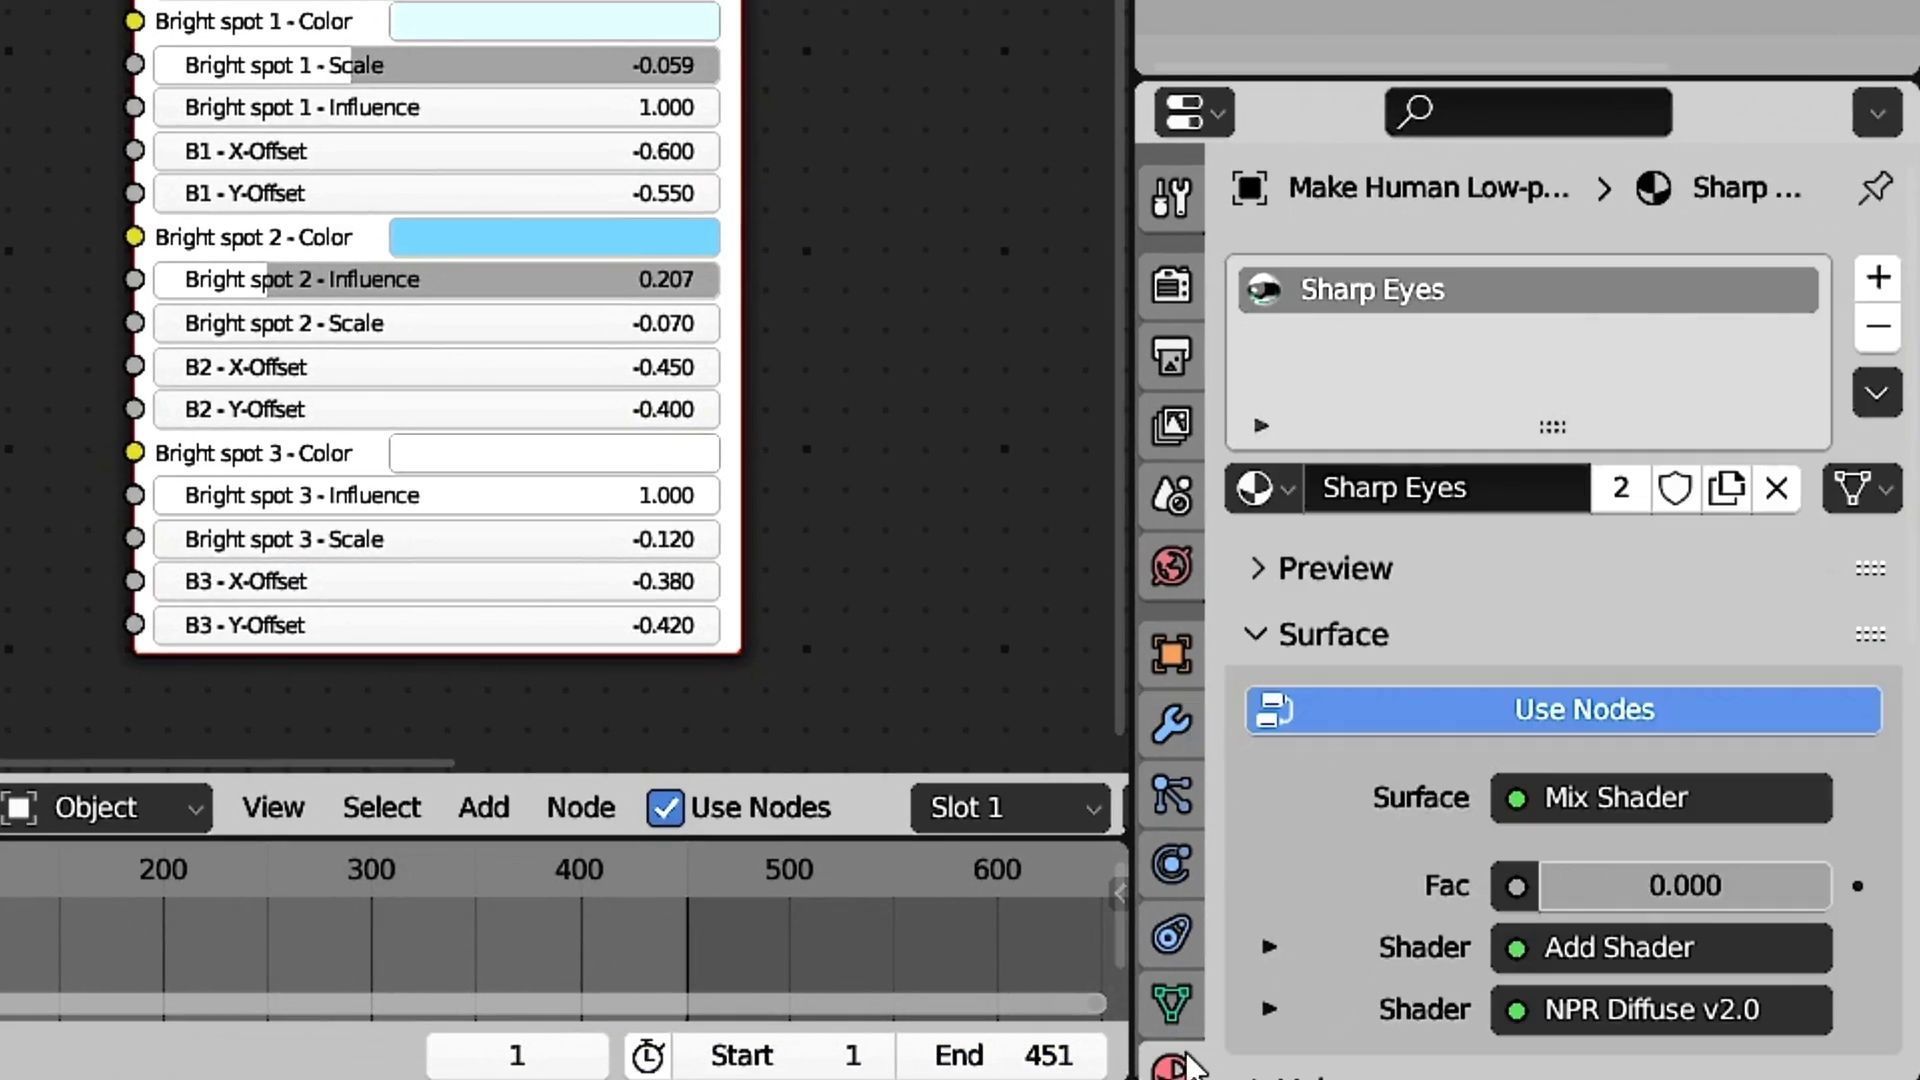This screenshot has width=1920, height=1080.
Task: Click the Bright spot 2 Color swatch
Action: tap(554, 237)
